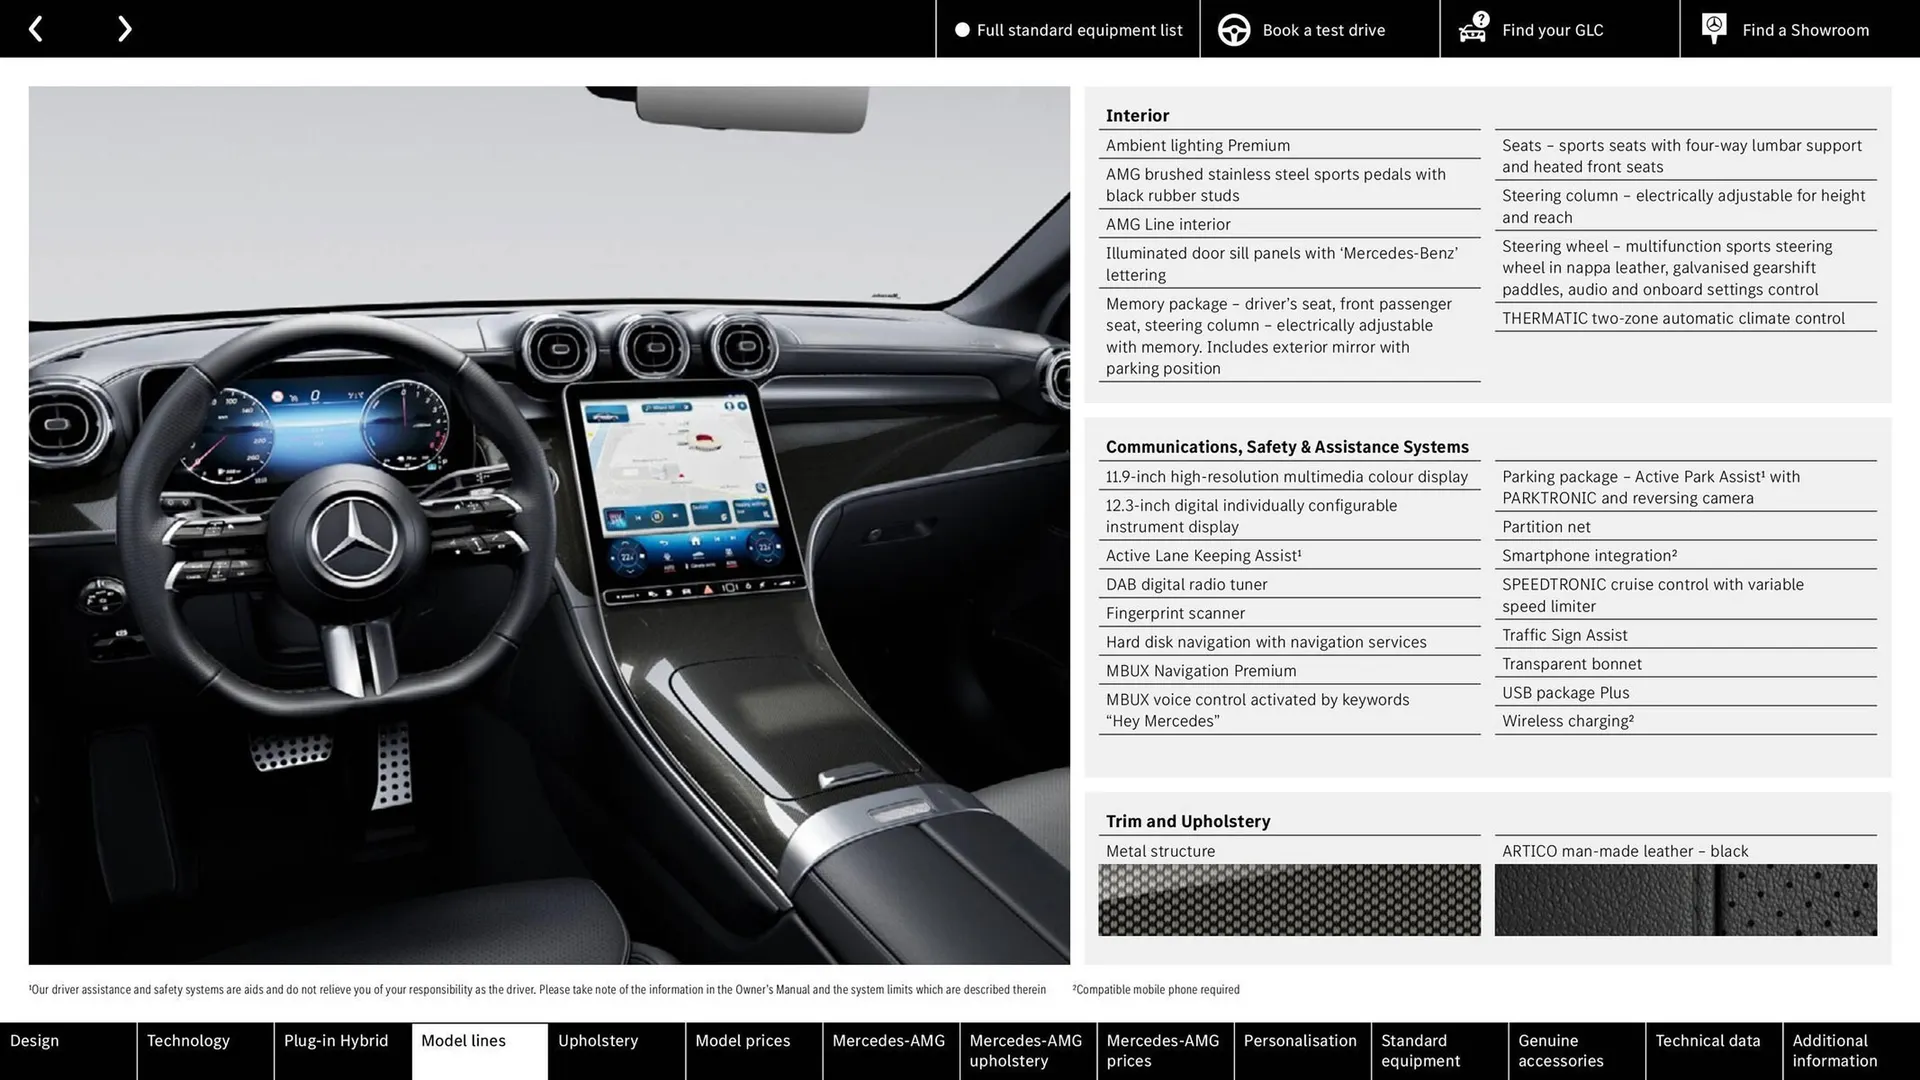The height and width of the screenshot is (1080, 1920).
Task: Tap the right navigation arrow
Action: (x=124, y=28)
